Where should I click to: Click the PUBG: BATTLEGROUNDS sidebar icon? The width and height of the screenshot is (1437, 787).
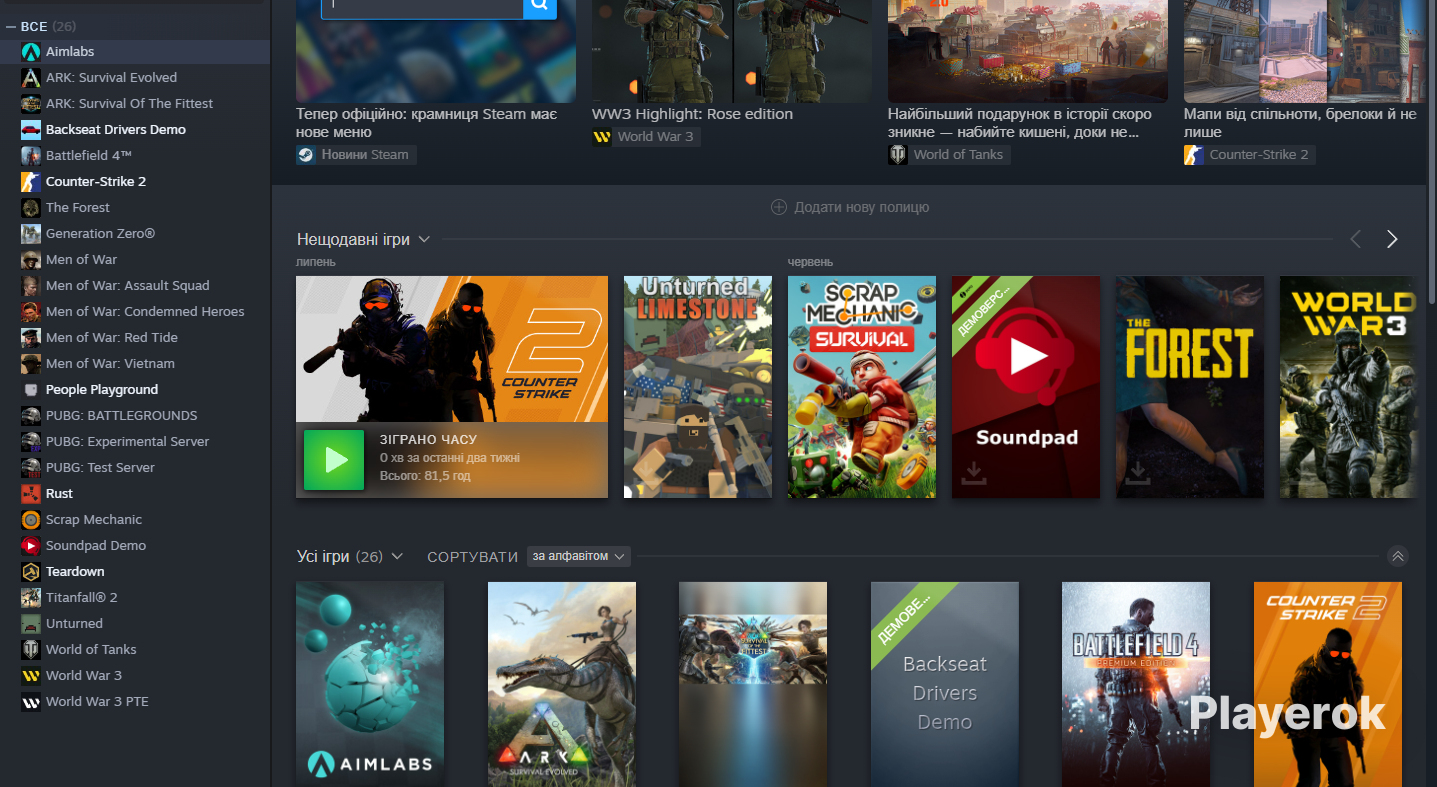[31, 415]
